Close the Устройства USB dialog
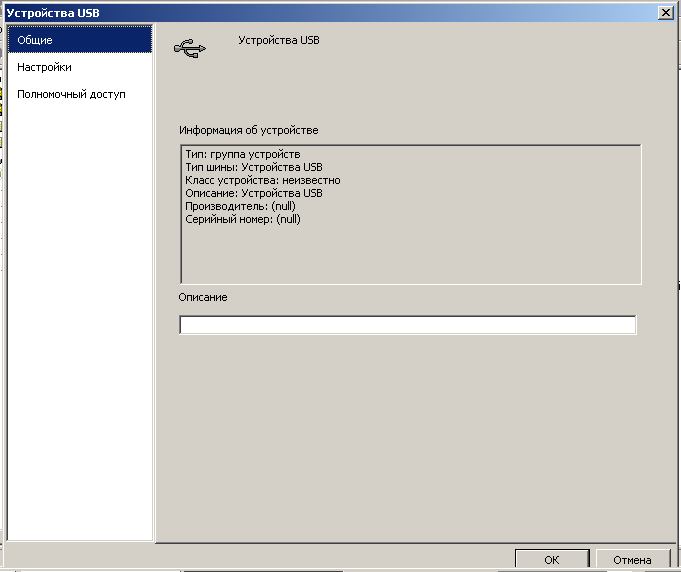 coord(666,13)
